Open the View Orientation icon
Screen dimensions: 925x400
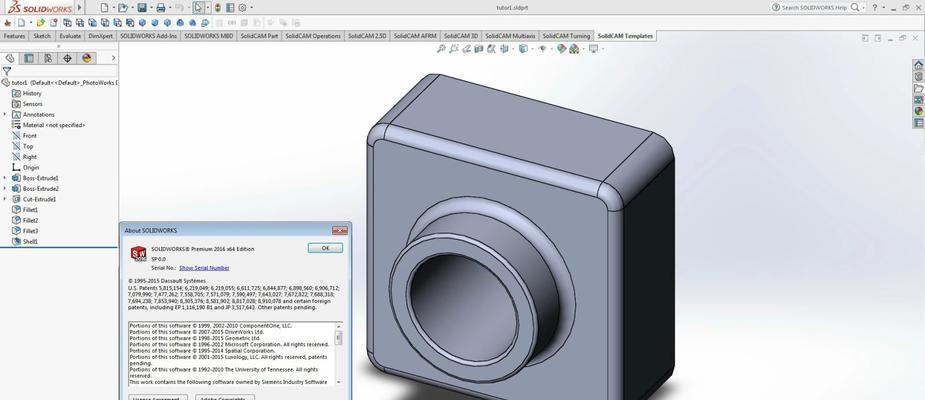tap(504, 49)
